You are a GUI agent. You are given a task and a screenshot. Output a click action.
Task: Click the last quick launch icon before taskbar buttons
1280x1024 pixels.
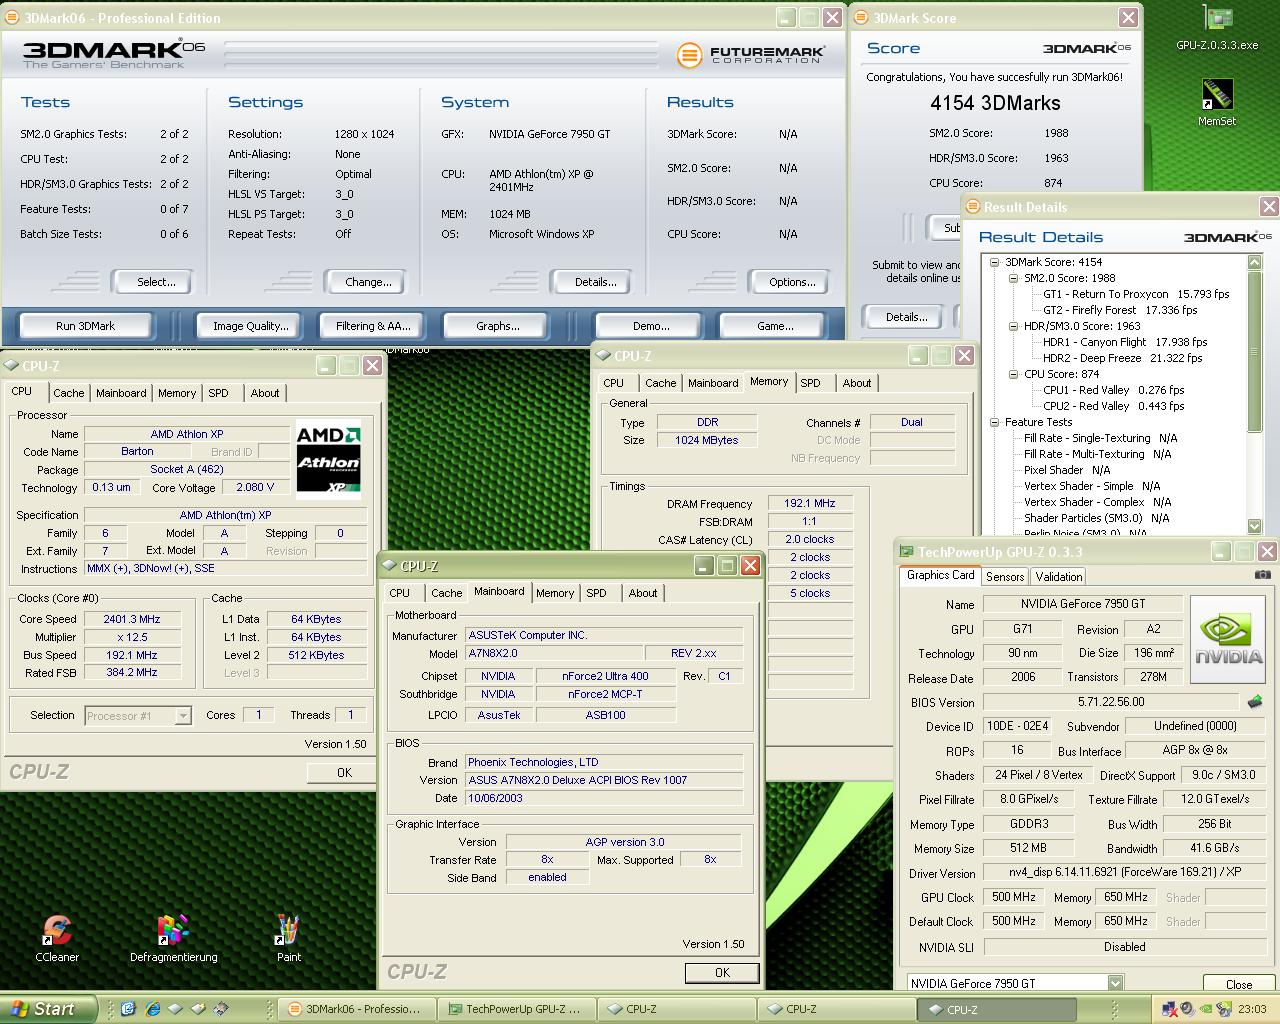click(222, 1009)
